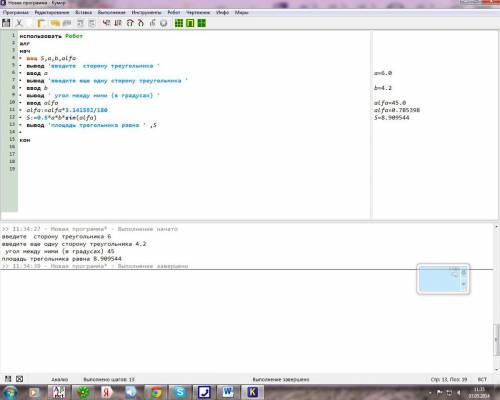Click code line 12 with S formula
The width and height of the screenshot is (500, 400).
click(x=61, y=117)
